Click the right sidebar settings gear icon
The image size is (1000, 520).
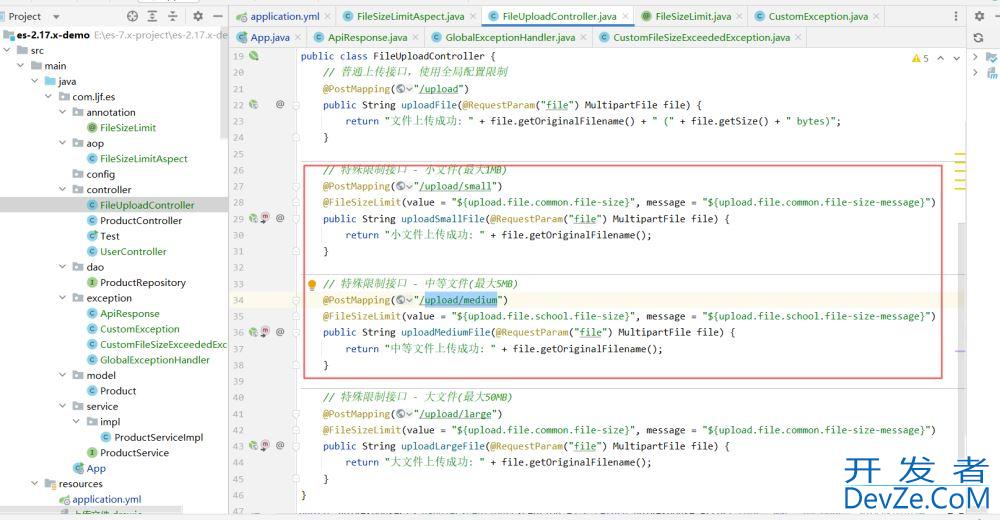tap(980, 16)
